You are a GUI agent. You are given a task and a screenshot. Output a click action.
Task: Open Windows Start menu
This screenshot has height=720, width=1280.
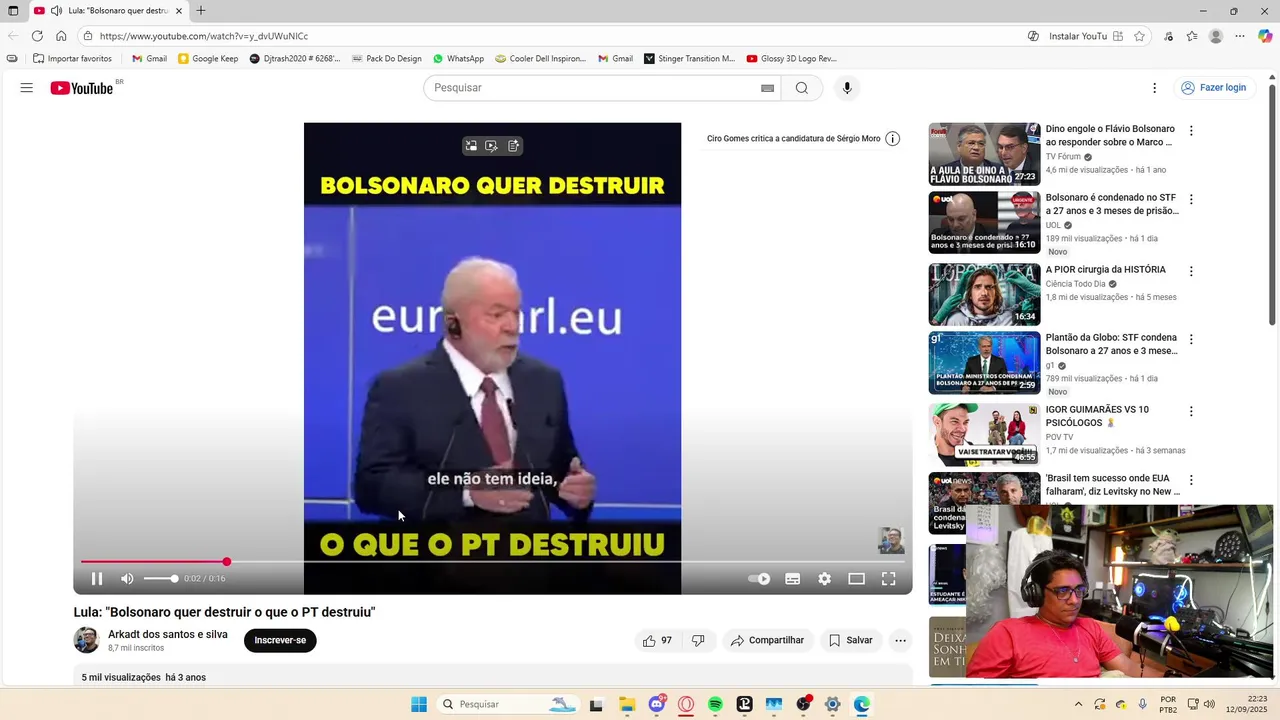click(419, 705)
